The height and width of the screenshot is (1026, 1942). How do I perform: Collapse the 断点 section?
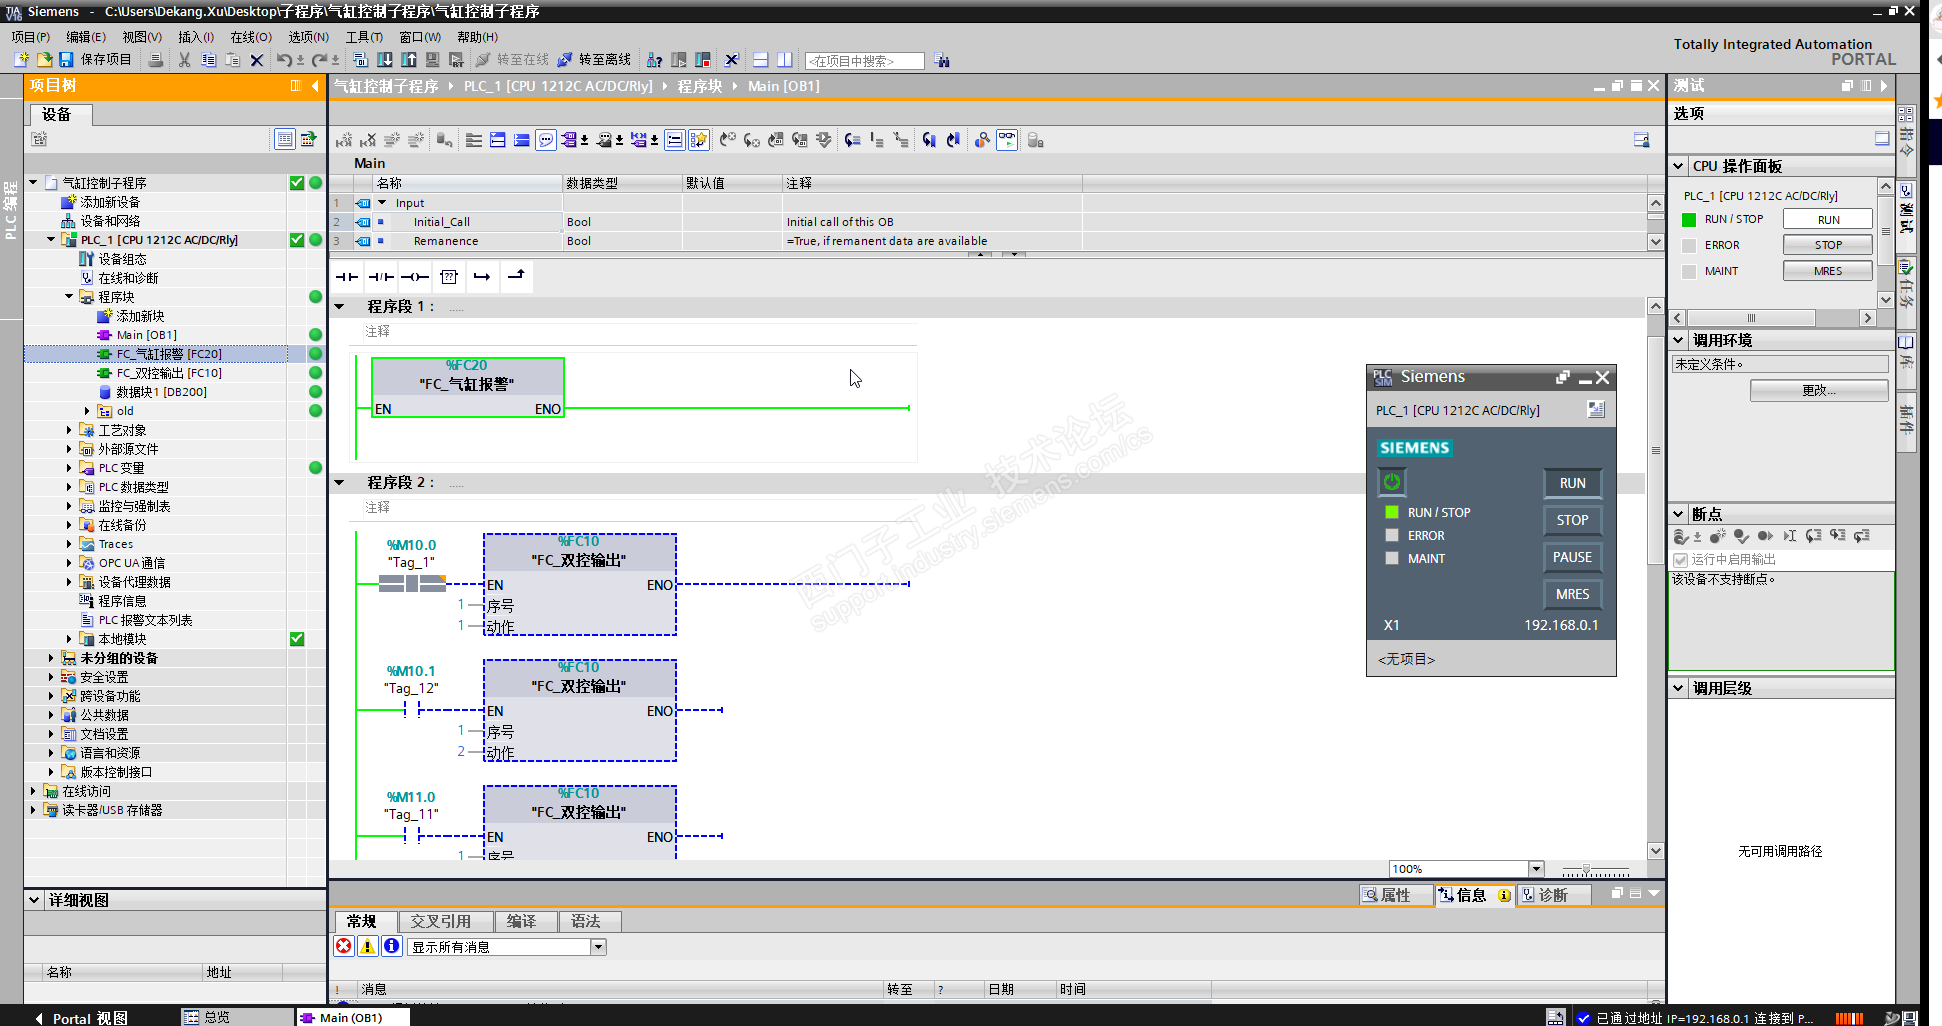pyautogui.click(x=1678, y=514)
